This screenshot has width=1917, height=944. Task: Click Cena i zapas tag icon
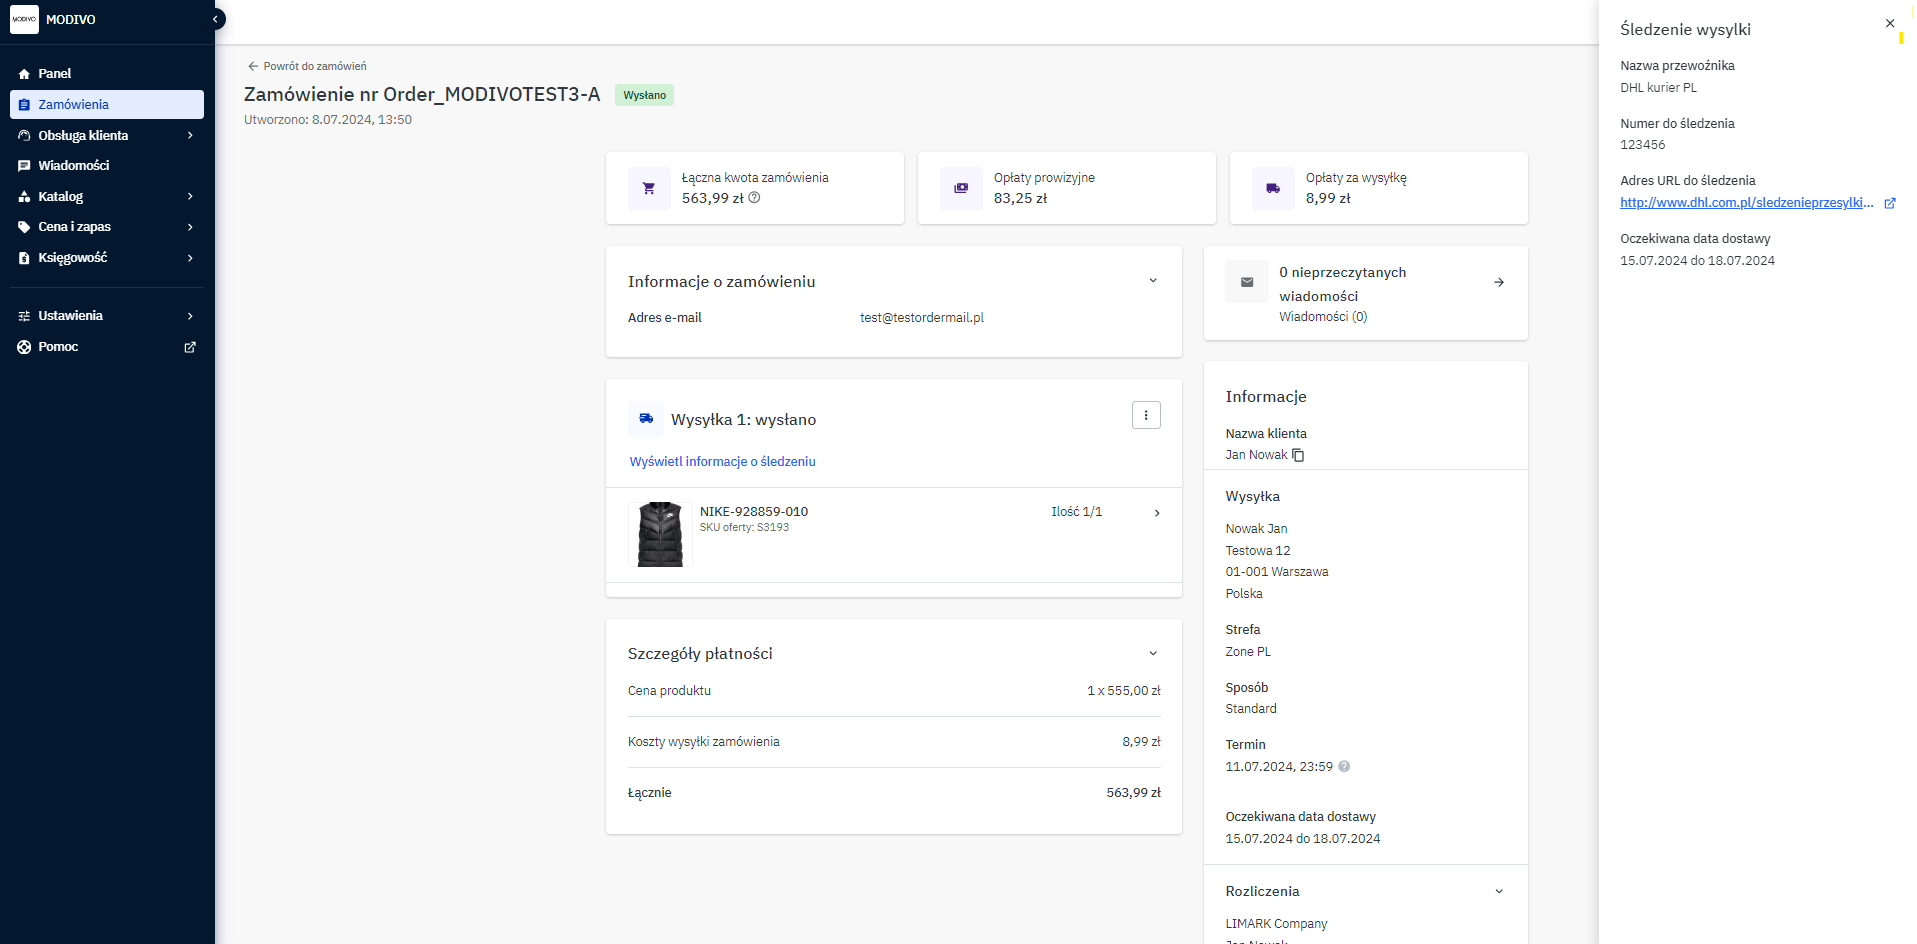point(24,227)
